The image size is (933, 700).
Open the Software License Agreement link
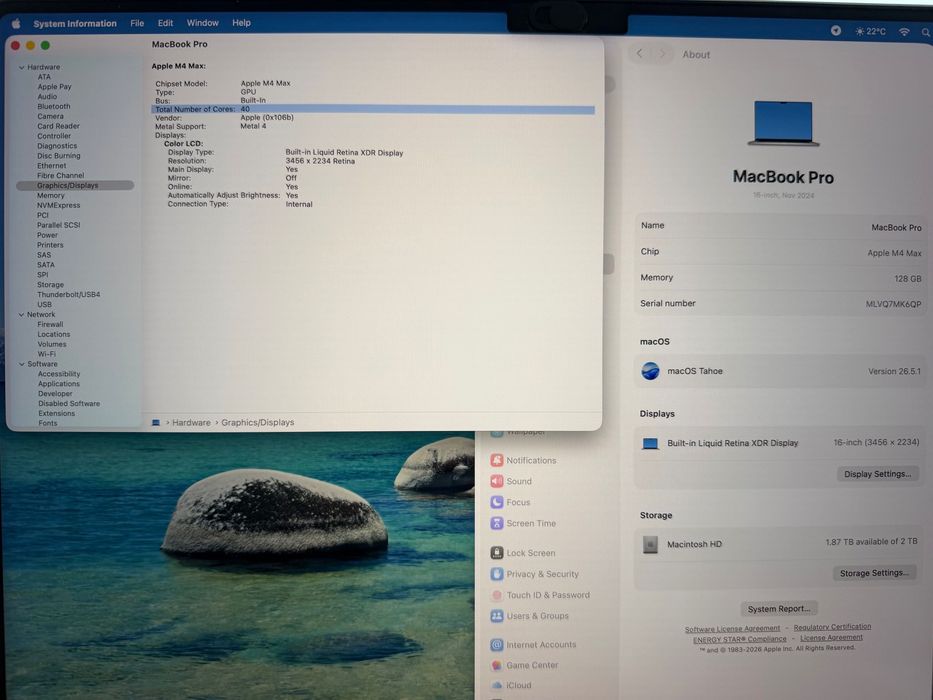click(x=732, y=629)
